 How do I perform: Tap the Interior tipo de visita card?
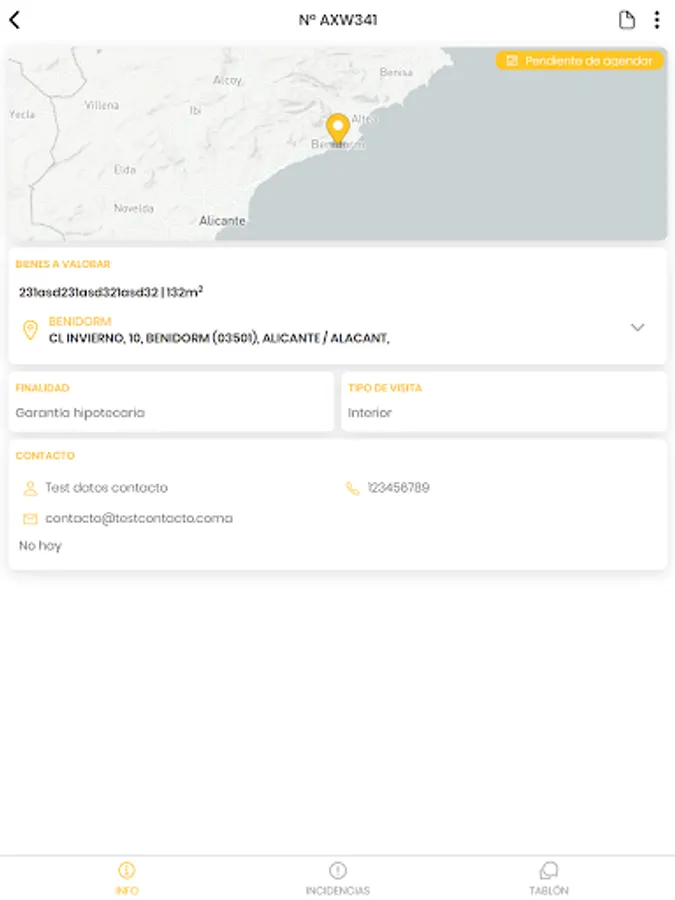pos(504,402)
